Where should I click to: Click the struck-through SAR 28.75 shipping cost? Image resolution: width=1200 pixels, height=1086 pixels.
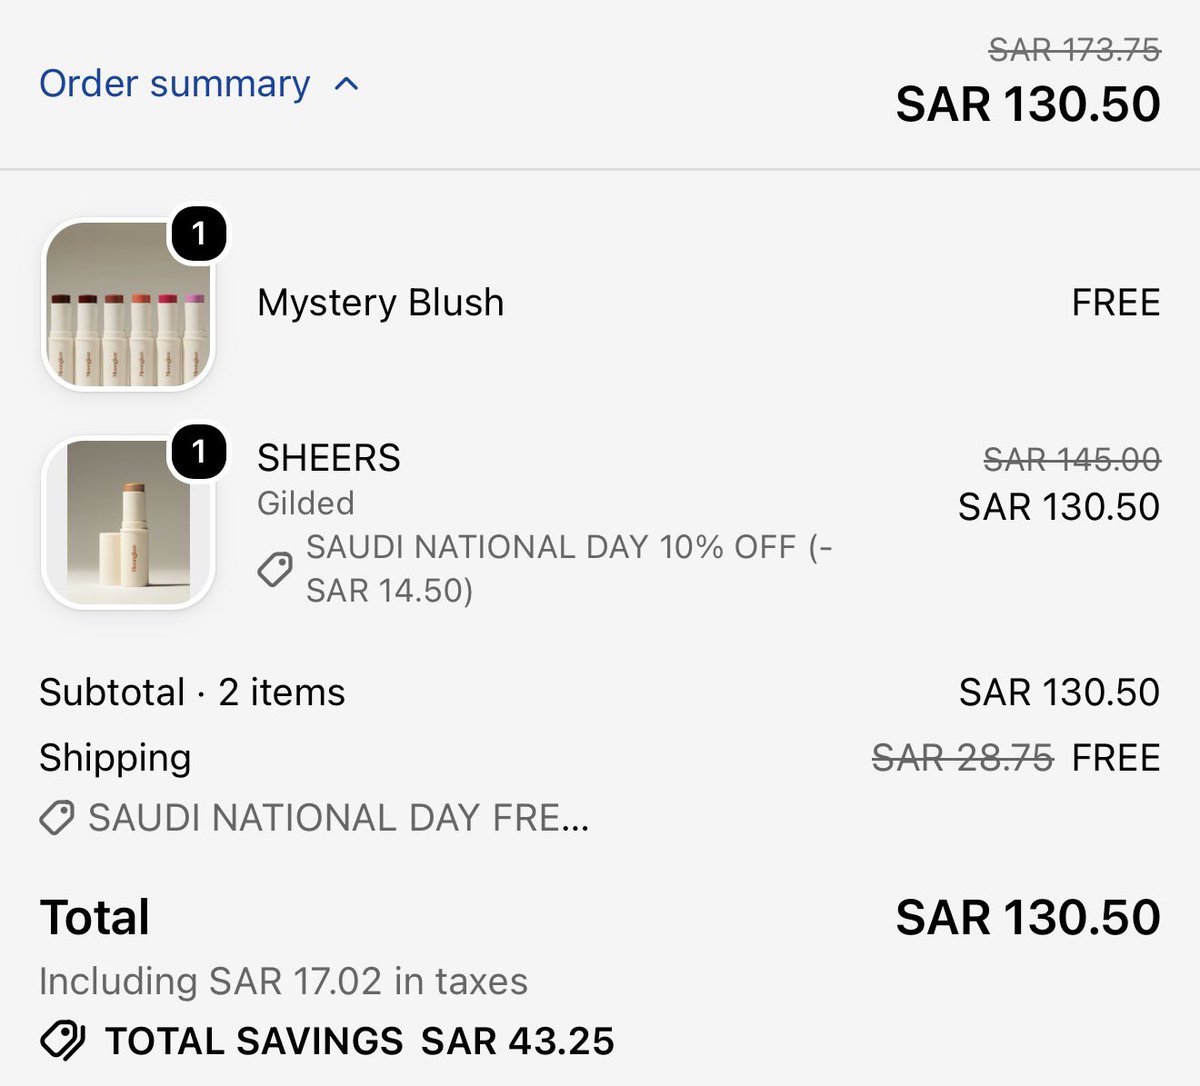coord(963,758)
